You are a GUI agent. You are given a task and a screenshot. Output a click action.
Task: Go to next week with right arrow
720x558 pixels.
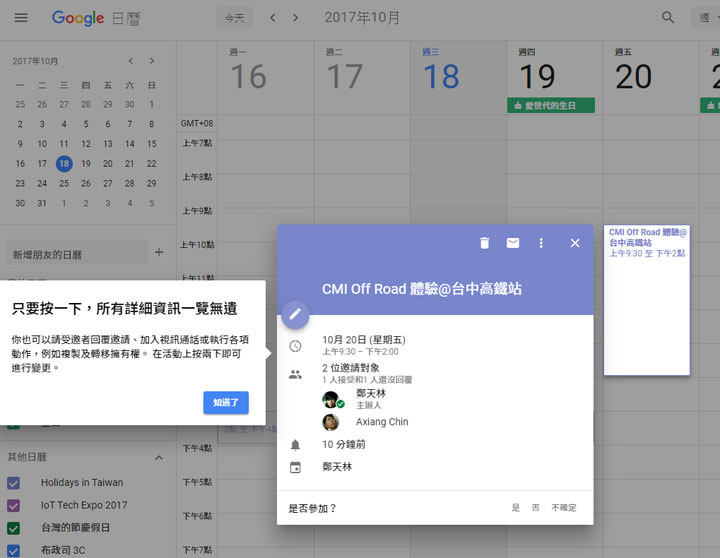pos(295,18)
